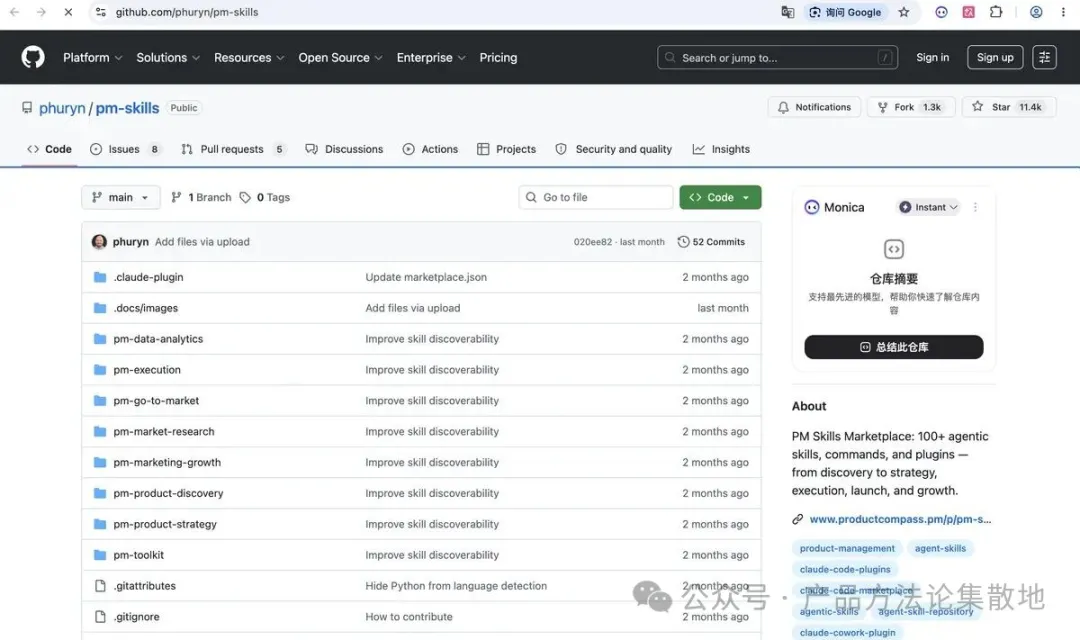Open the pm-go-to-market folder

156,400
